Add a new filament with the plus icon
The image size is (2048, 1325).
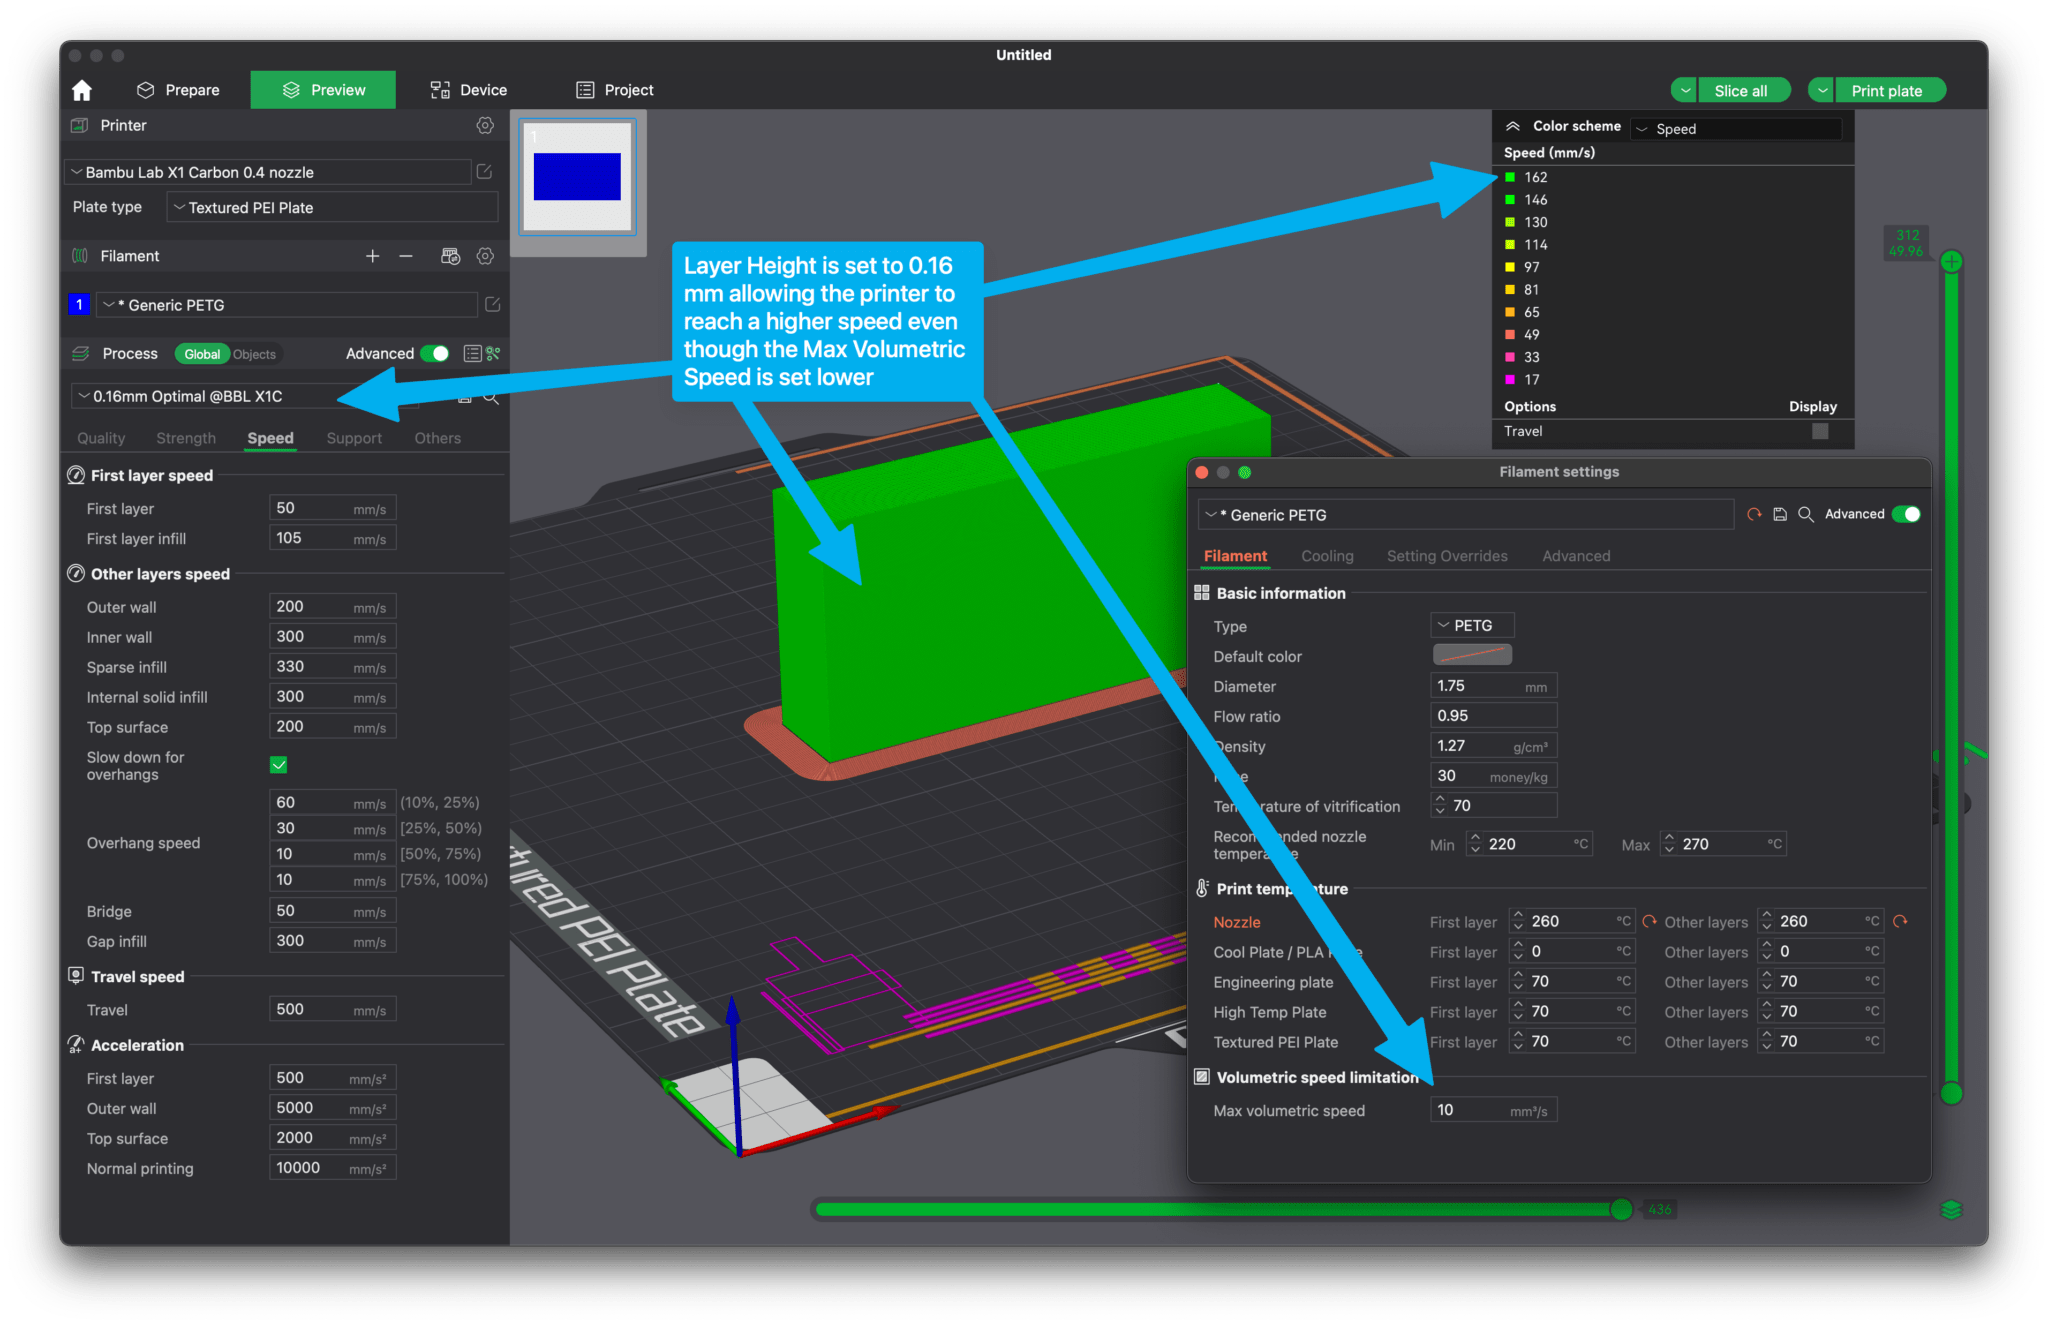point(372,256)
